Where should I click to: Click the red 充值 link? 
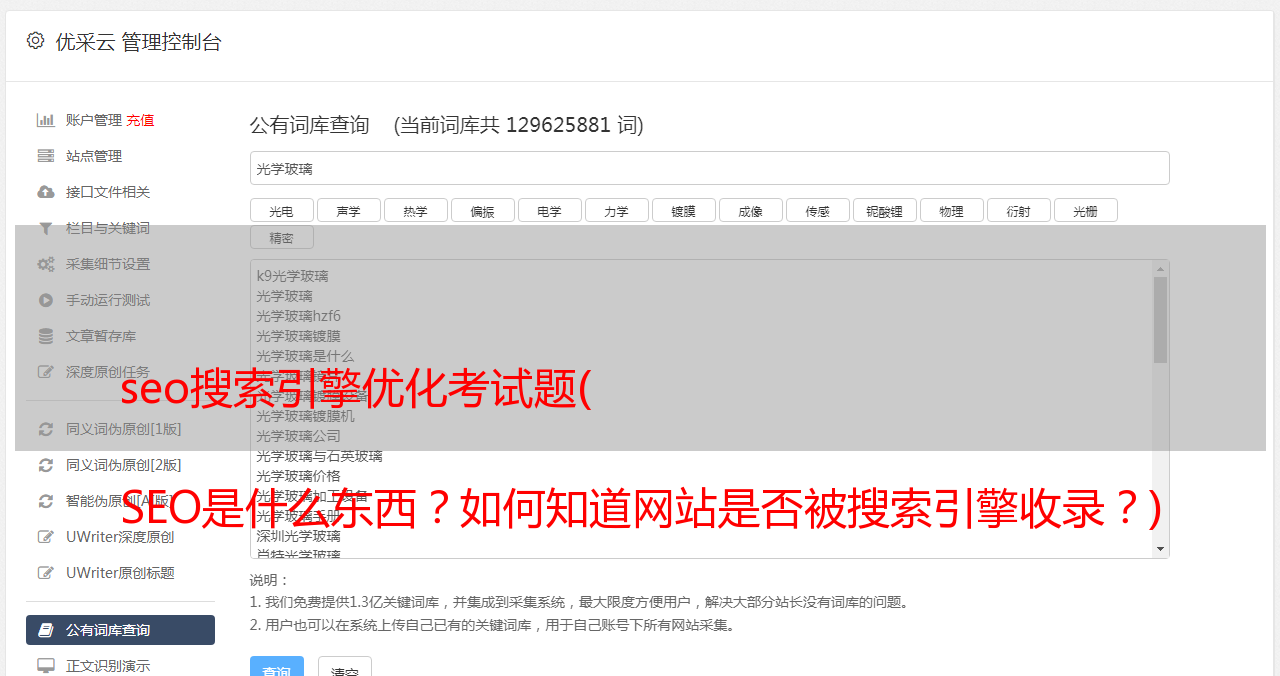(x=140, y=120)
